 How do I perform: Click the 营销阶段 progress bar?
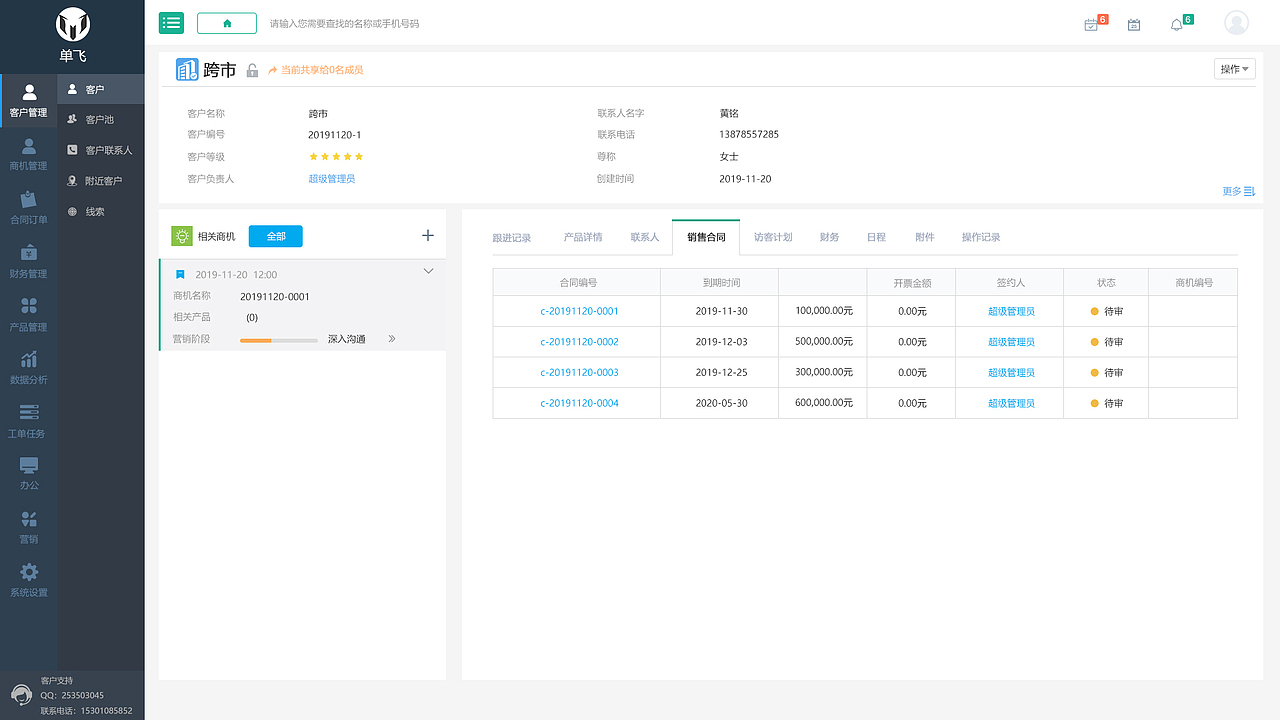tap(278, 340)
